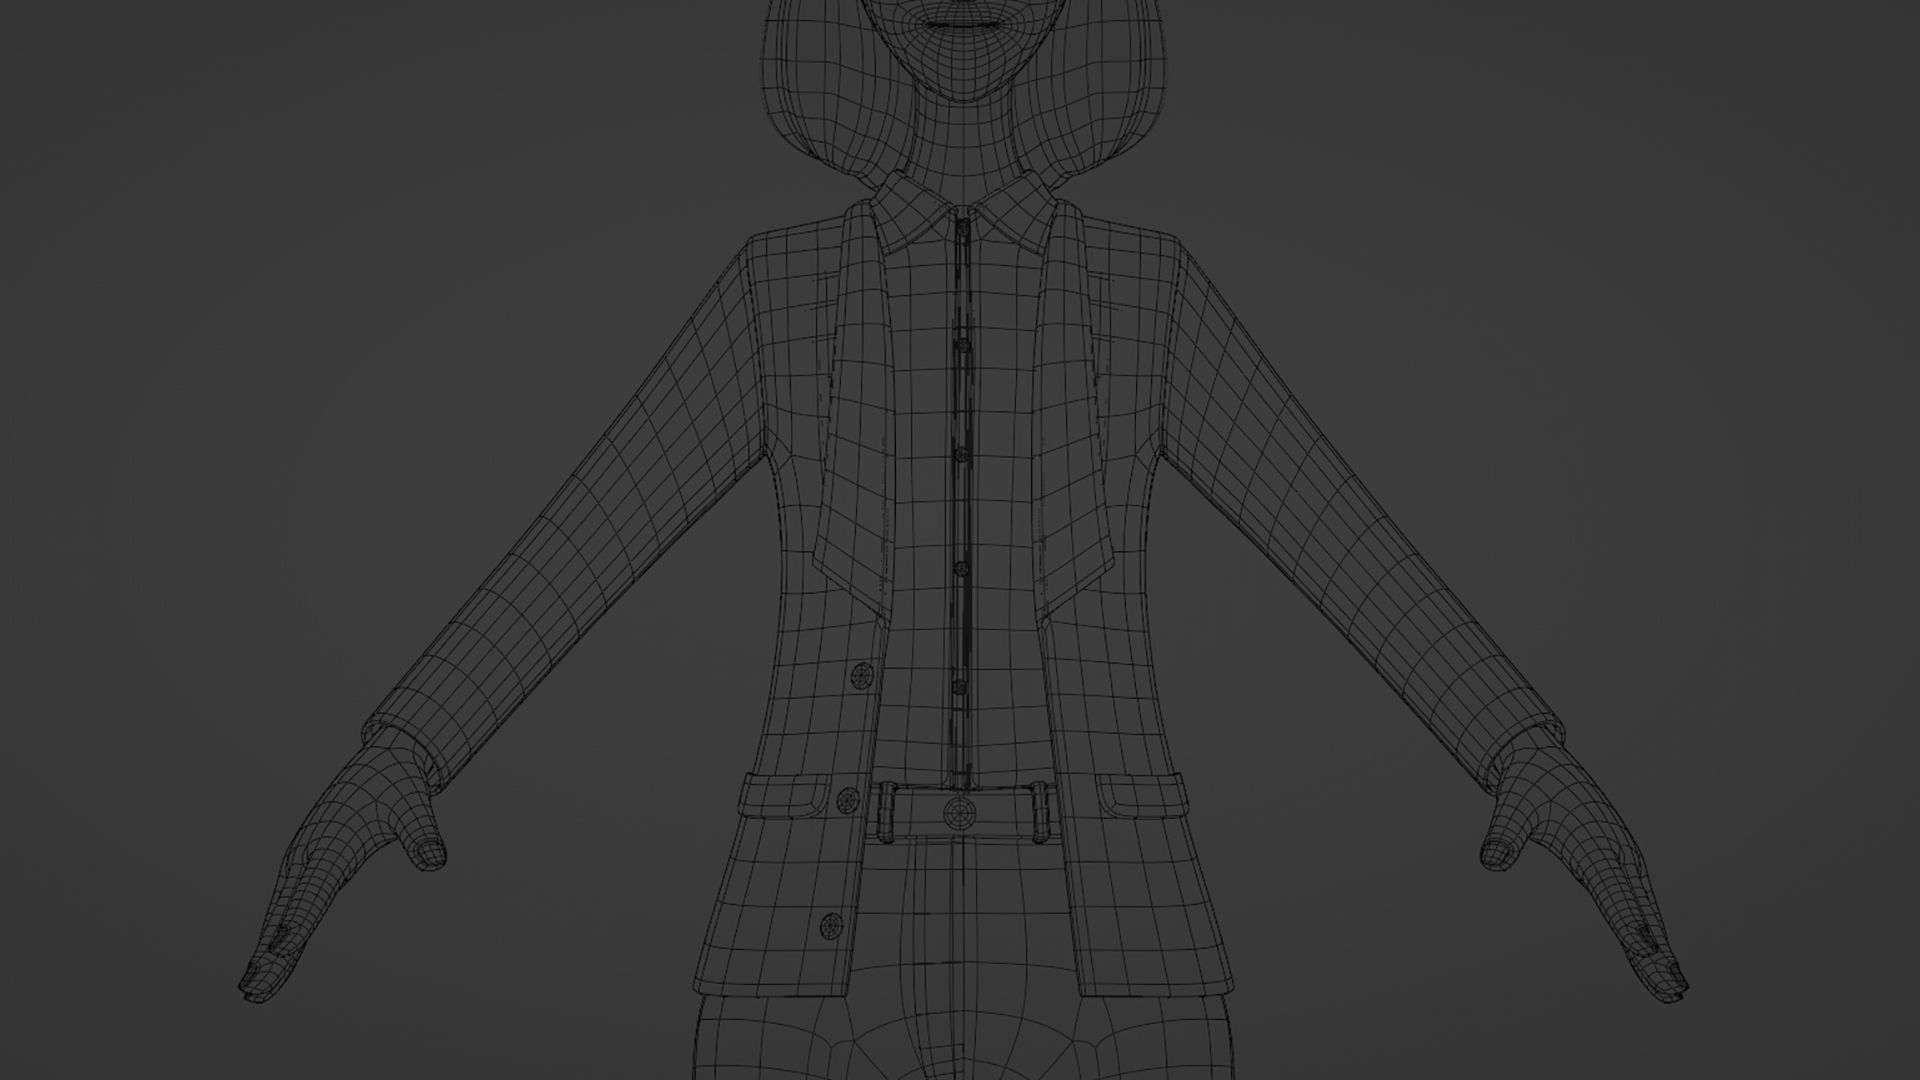Select the belt loop right of the buckle
Screen dimensions: 1920x1080
pos(1039,812)
